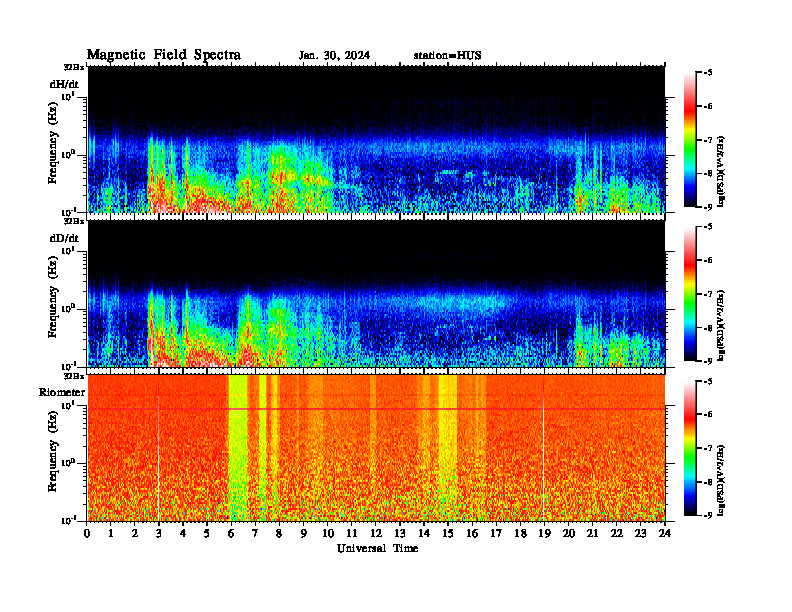Click the '32Hz' label above dH/dt panel
The width and height of the screenshot is (792, 612).
pyautogui.click(x=74, y=67)
